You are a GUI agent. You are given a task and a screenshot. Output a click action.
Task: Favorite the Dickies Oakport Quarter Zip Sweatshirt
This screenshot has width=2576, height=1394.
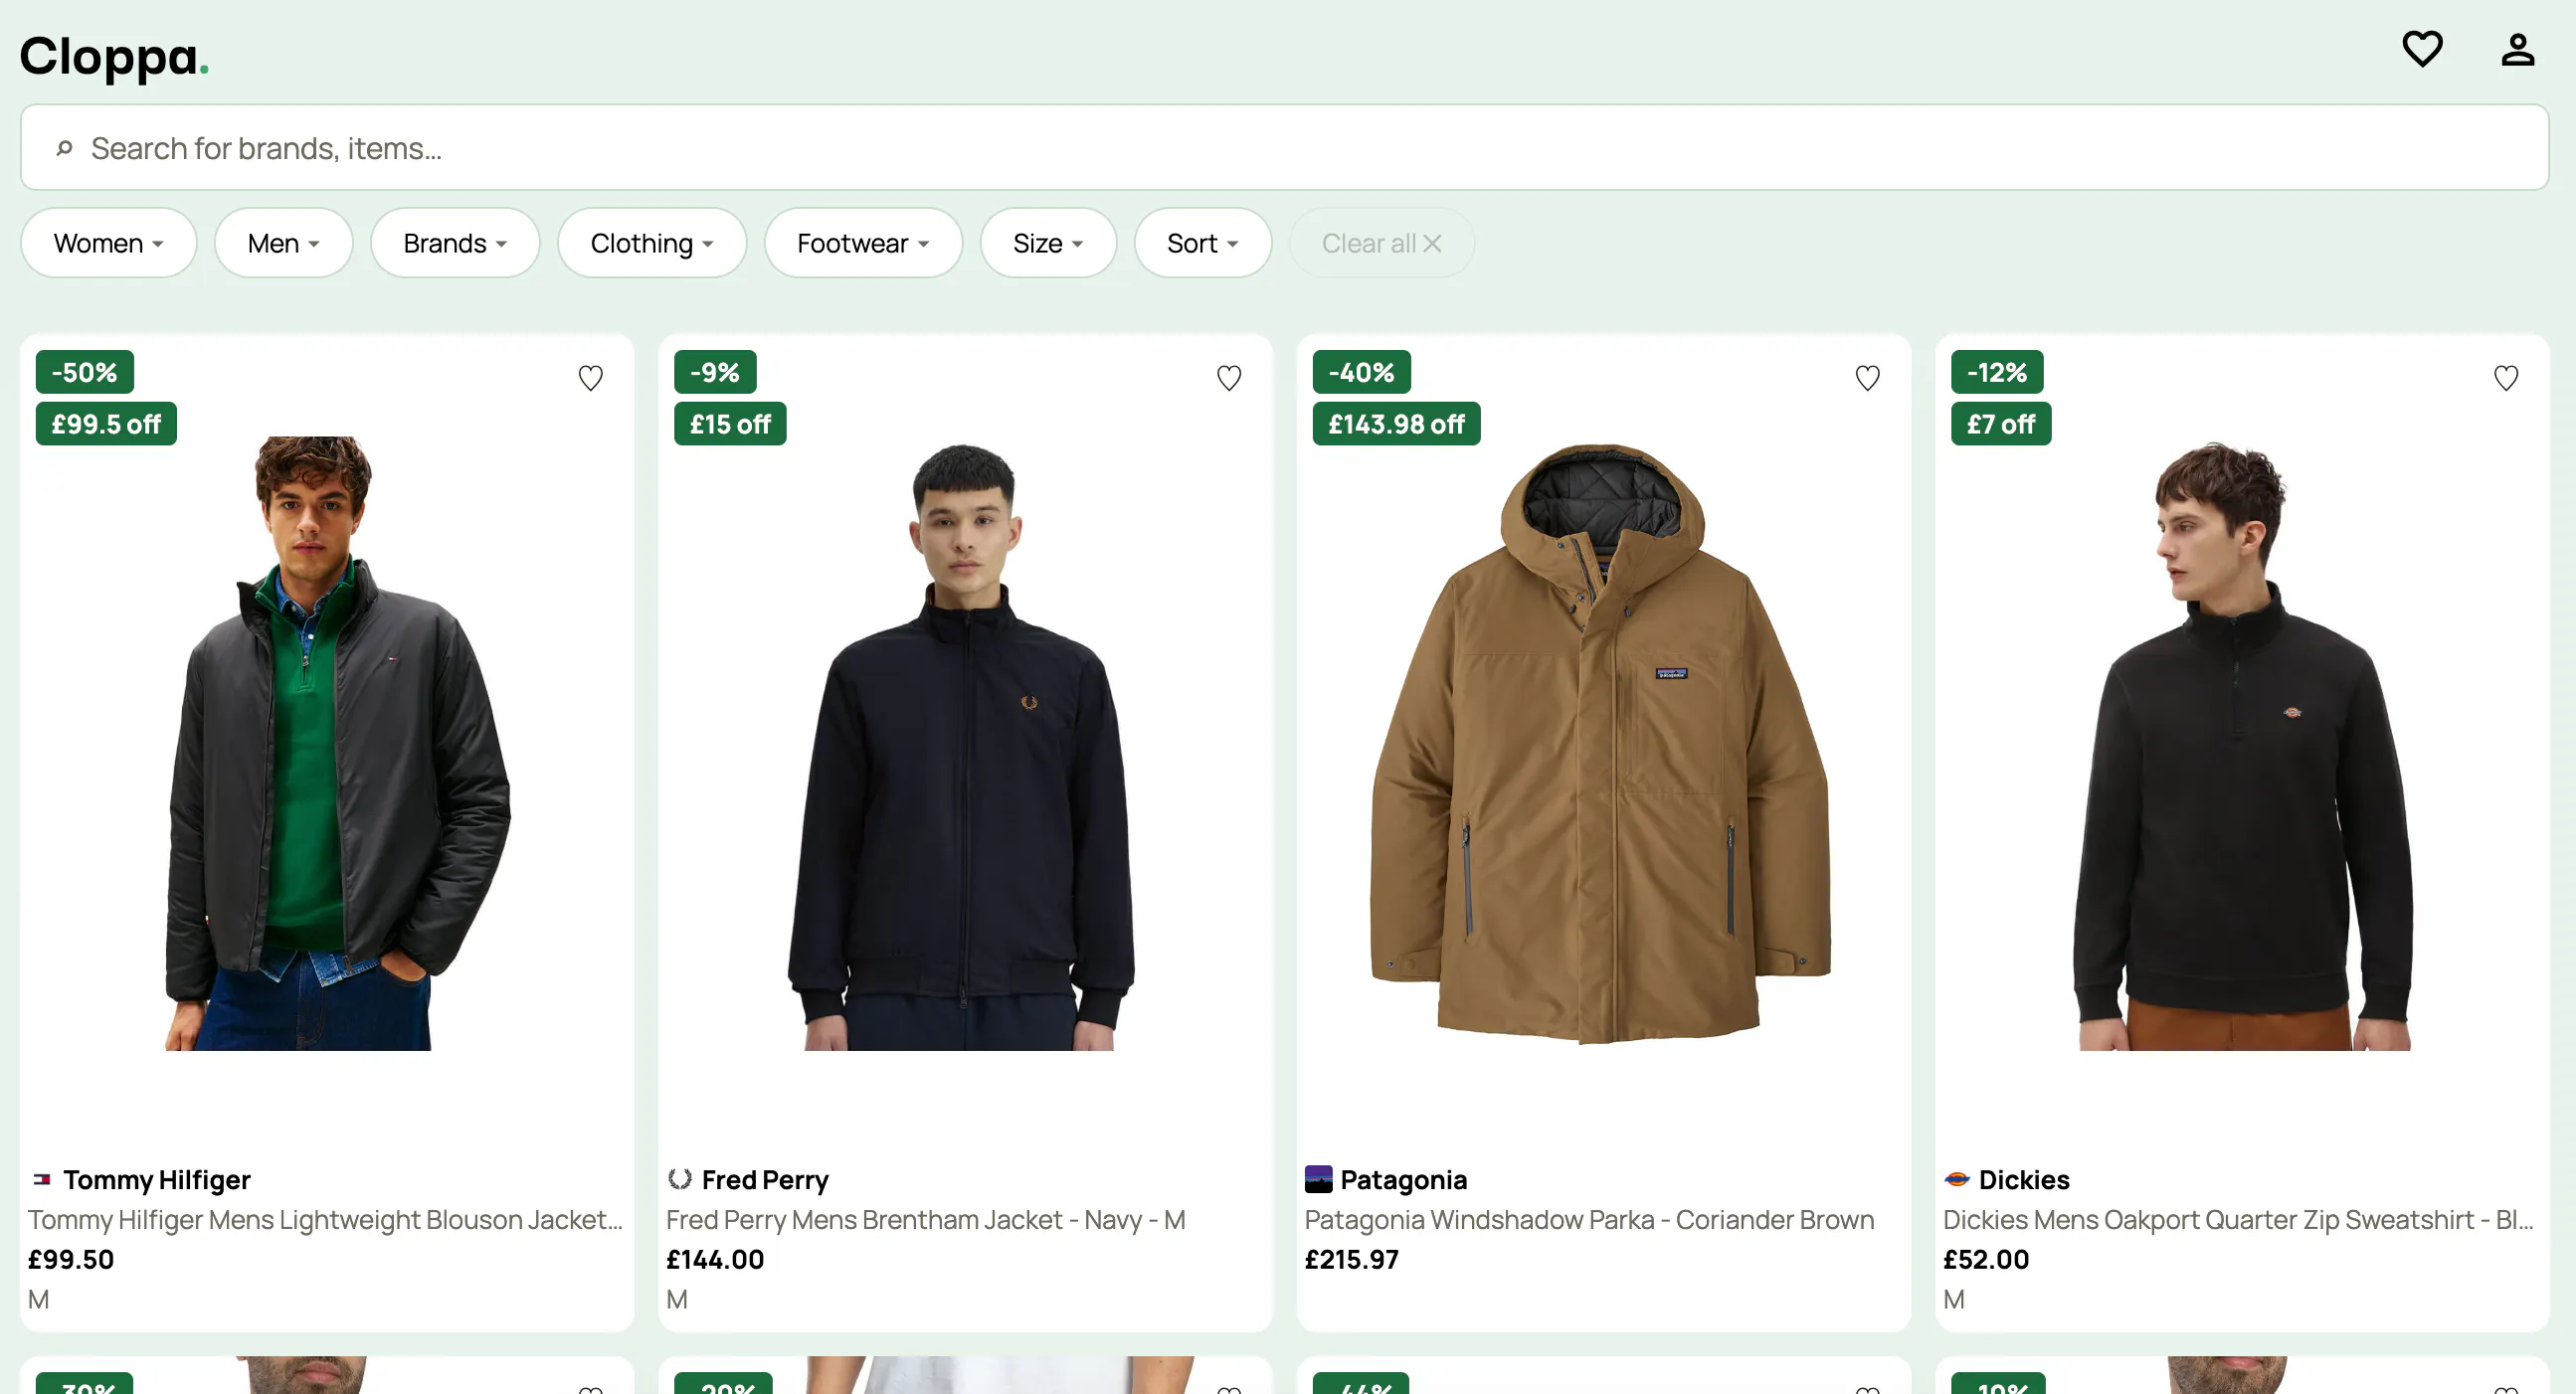coord(2506,378)
